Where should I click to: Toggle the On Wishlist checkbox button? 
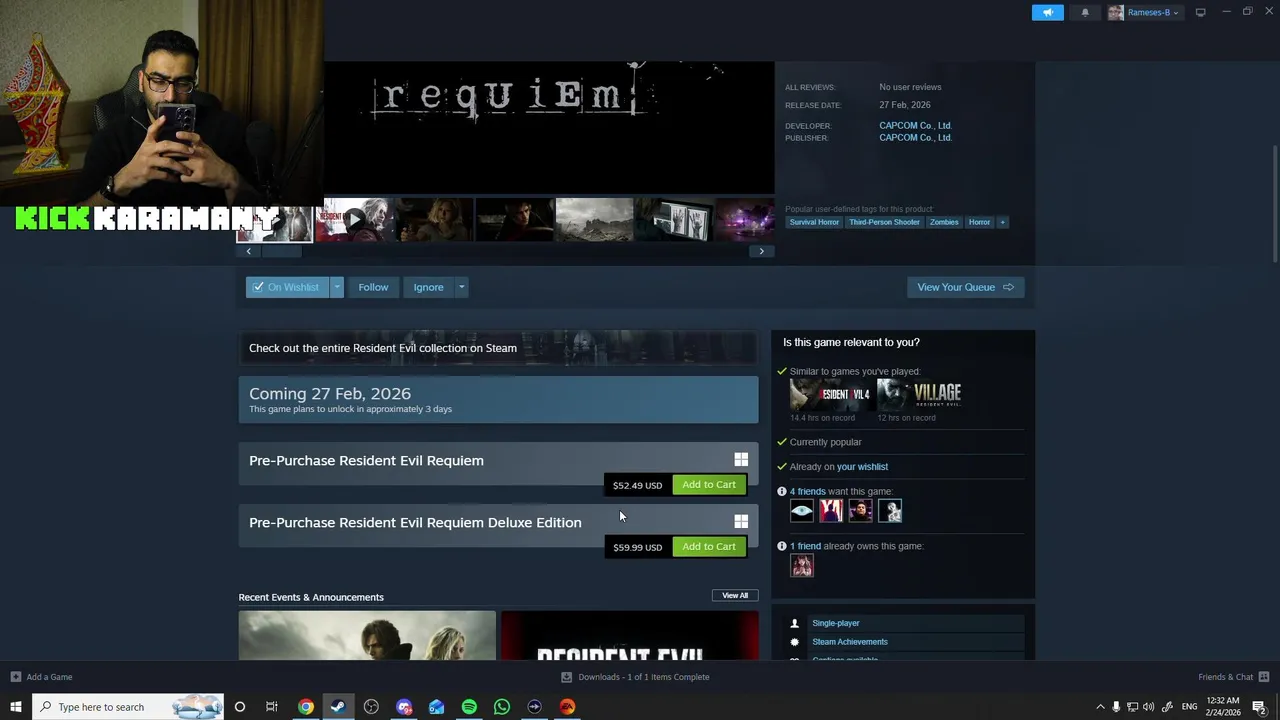pos(287,287)
